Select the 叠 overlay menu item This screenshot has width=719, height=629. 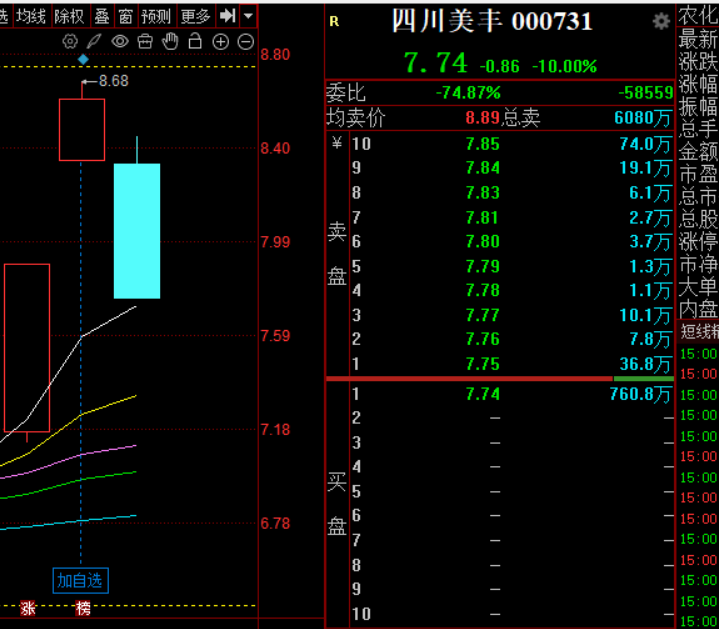102,17
